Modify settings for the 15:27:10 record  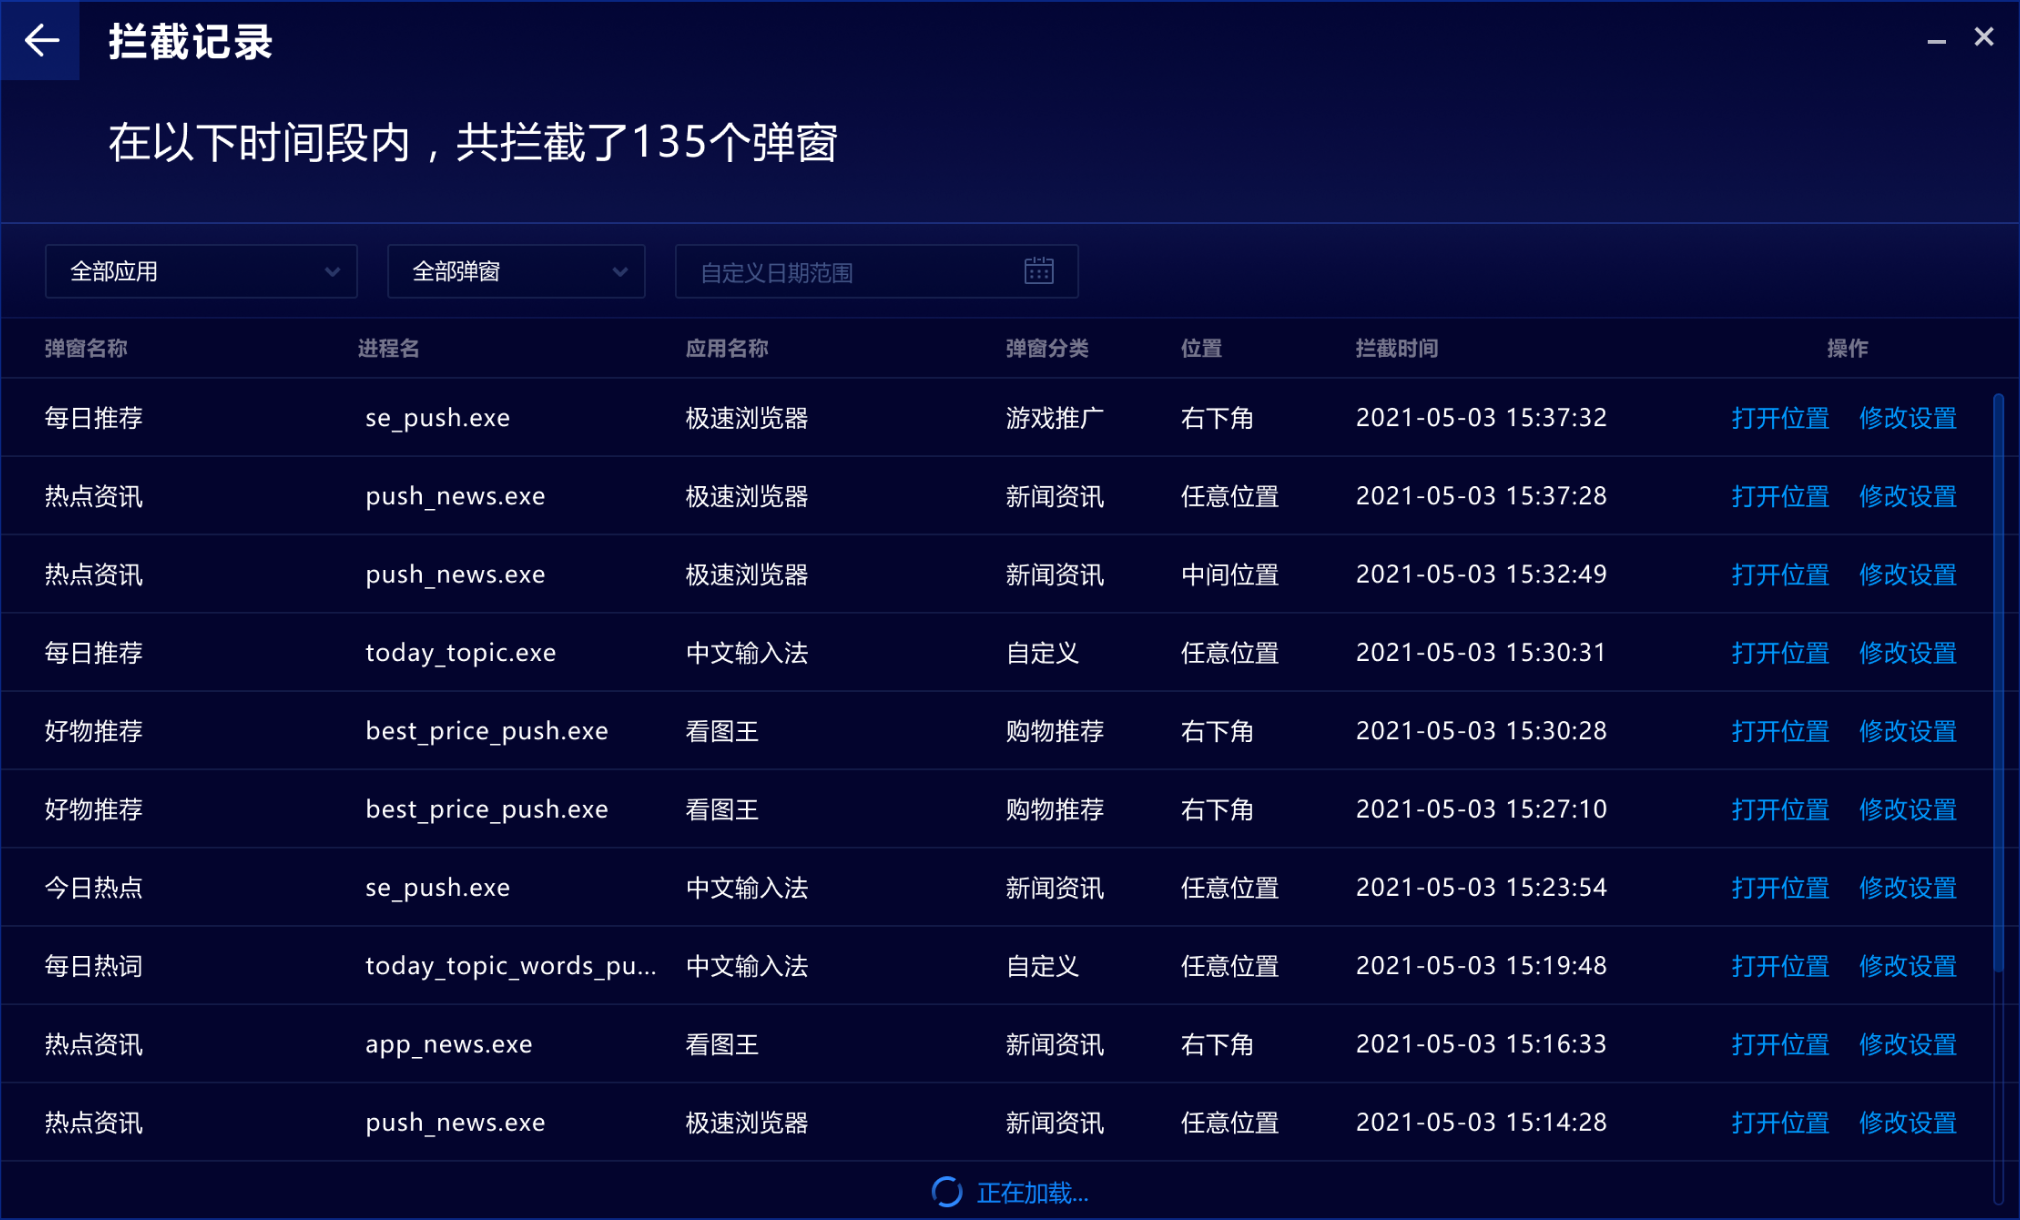1907,809
